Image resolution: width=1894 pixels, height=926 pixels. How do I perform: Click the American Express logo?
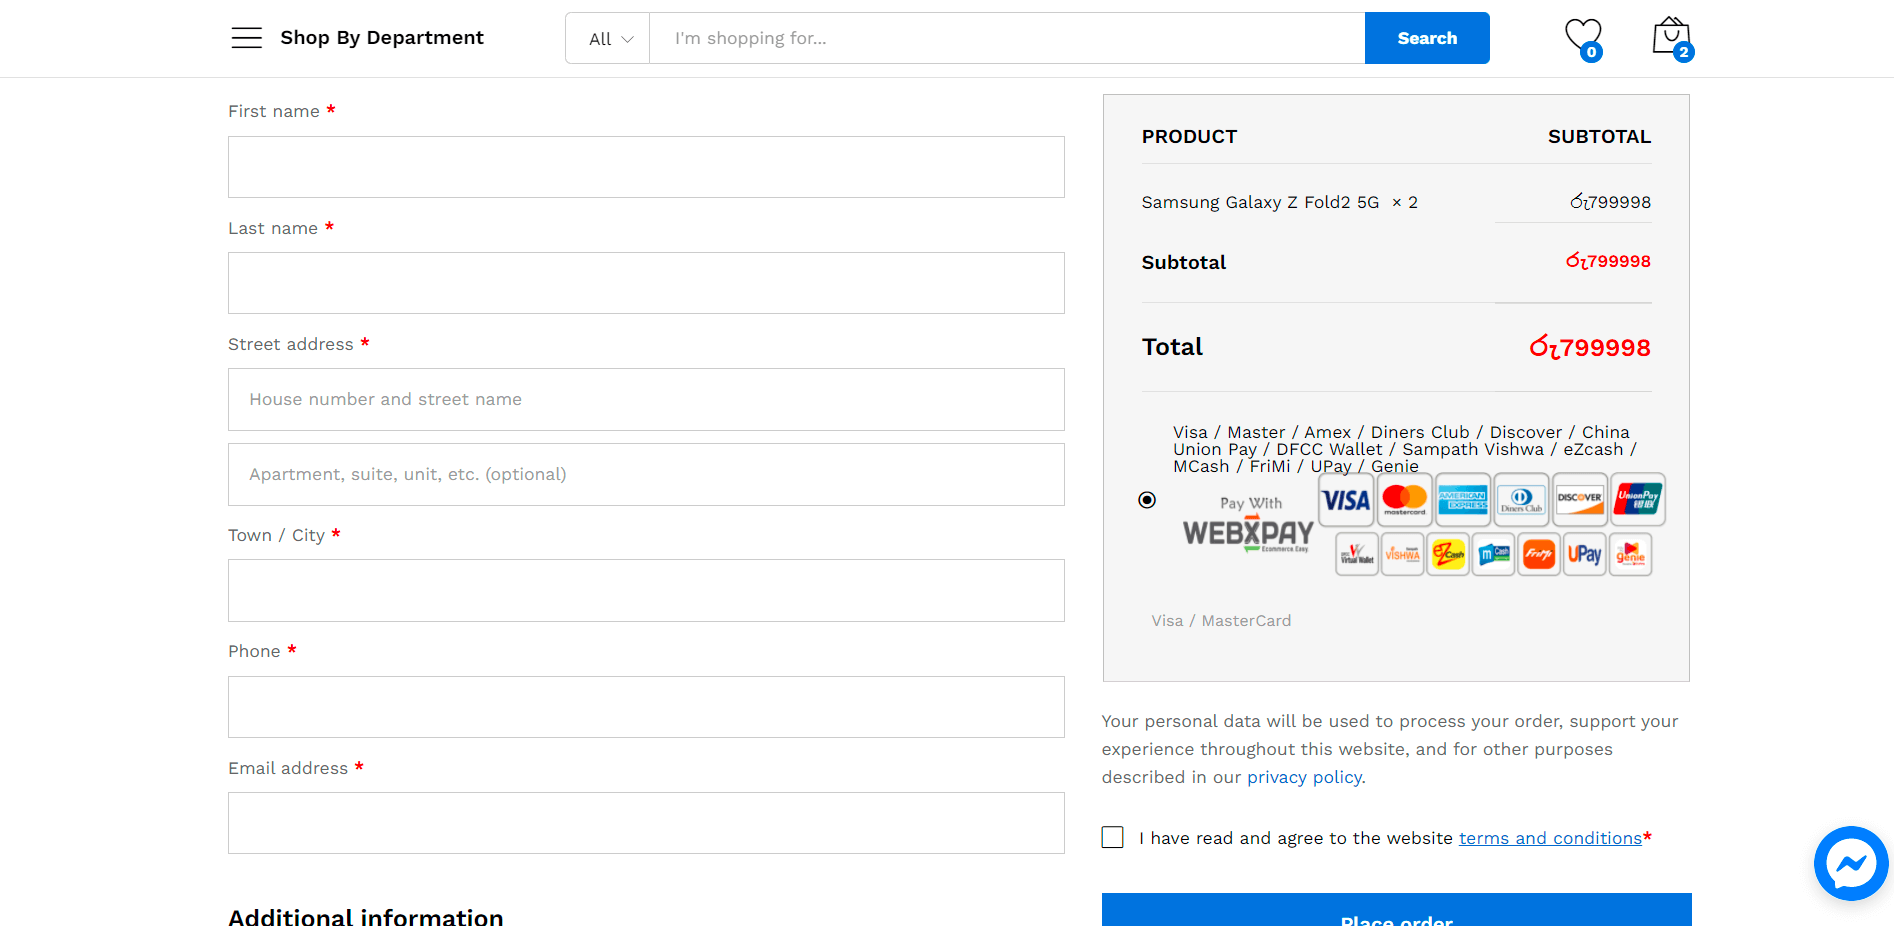tap(1462, 500)
